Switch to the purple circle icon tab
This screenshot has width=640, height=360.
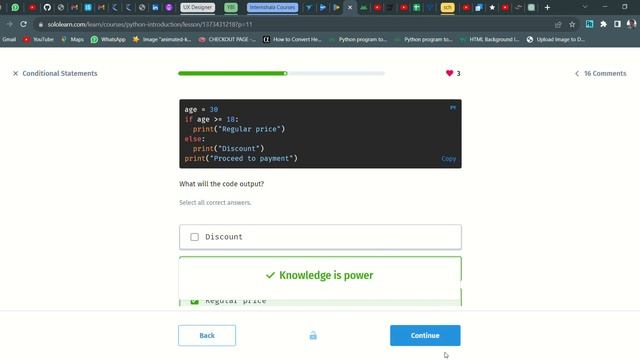pyautogui.click(x=169, y=7)
